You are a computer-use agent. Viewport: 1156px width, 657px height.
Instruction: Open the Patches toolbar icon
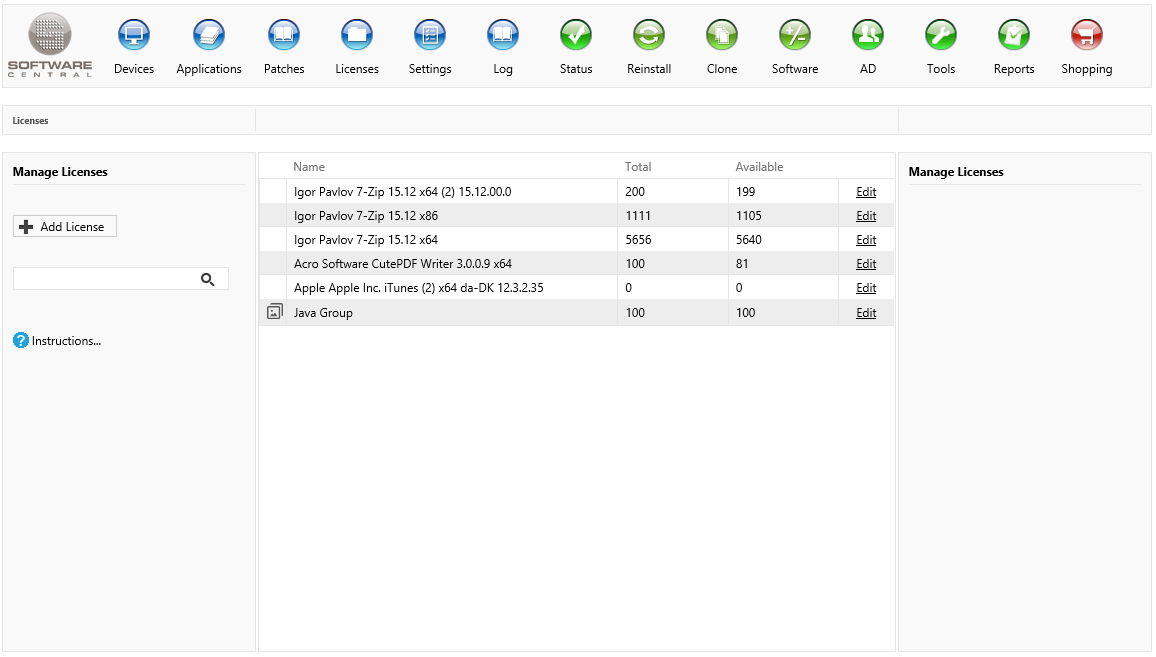[284, 36]
